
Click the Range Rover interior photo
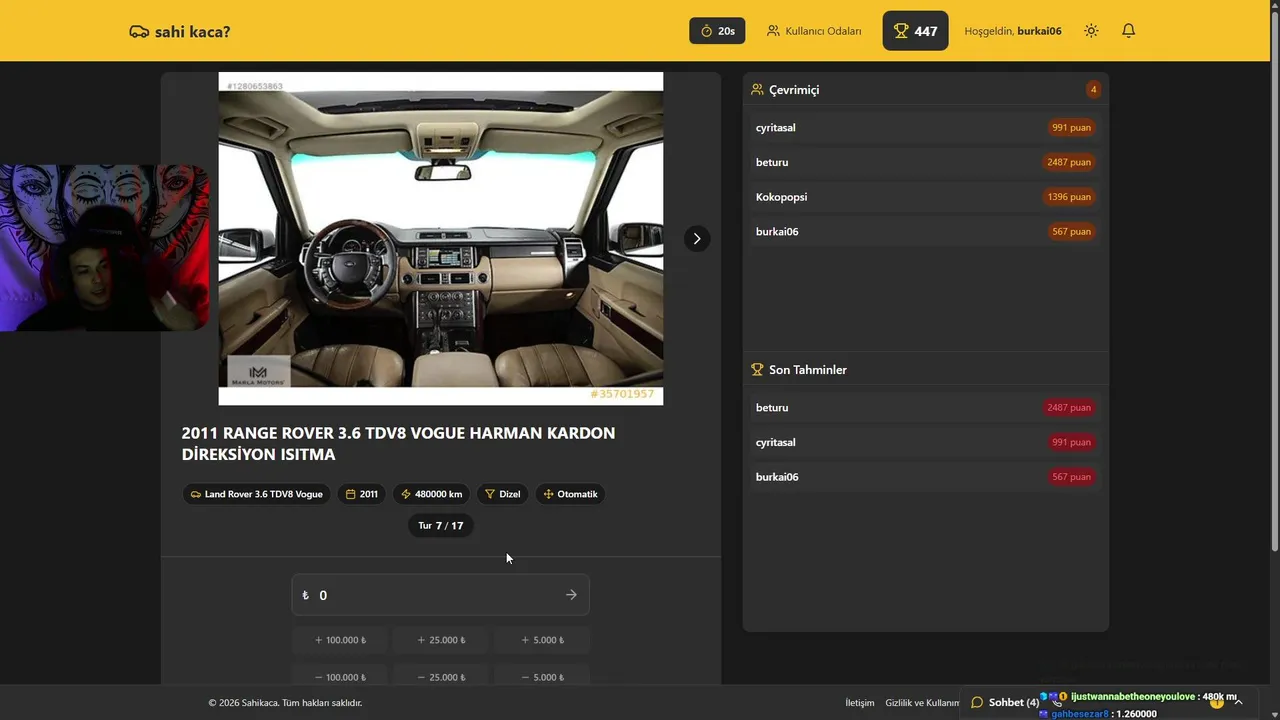coord(441,238)
